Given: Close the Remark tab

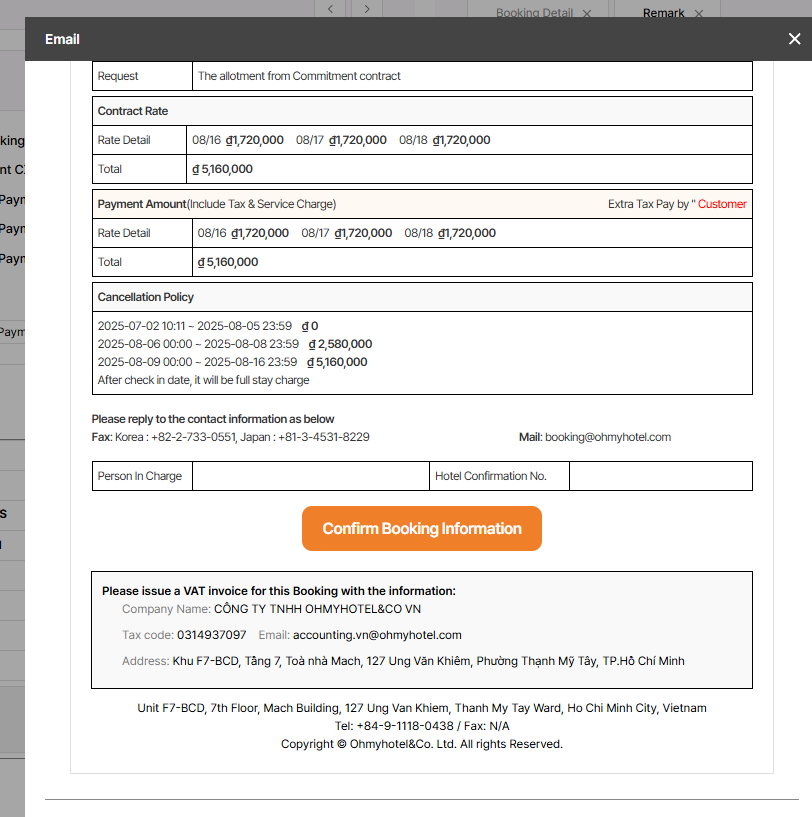Looking at the screenshot, I should coord(698,13).
